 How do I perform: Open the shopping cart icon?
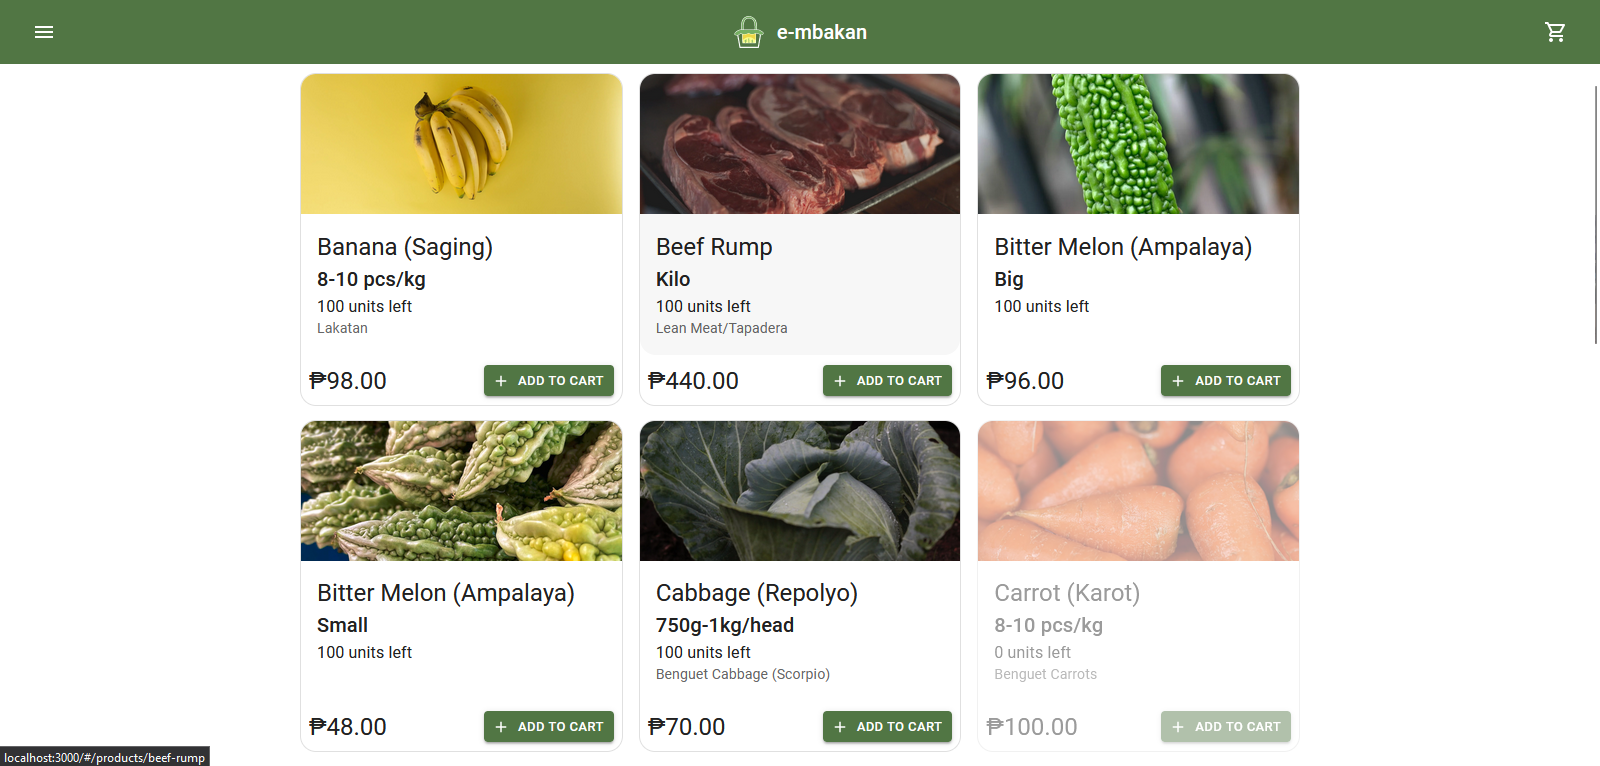click(x=1555, y=32)
